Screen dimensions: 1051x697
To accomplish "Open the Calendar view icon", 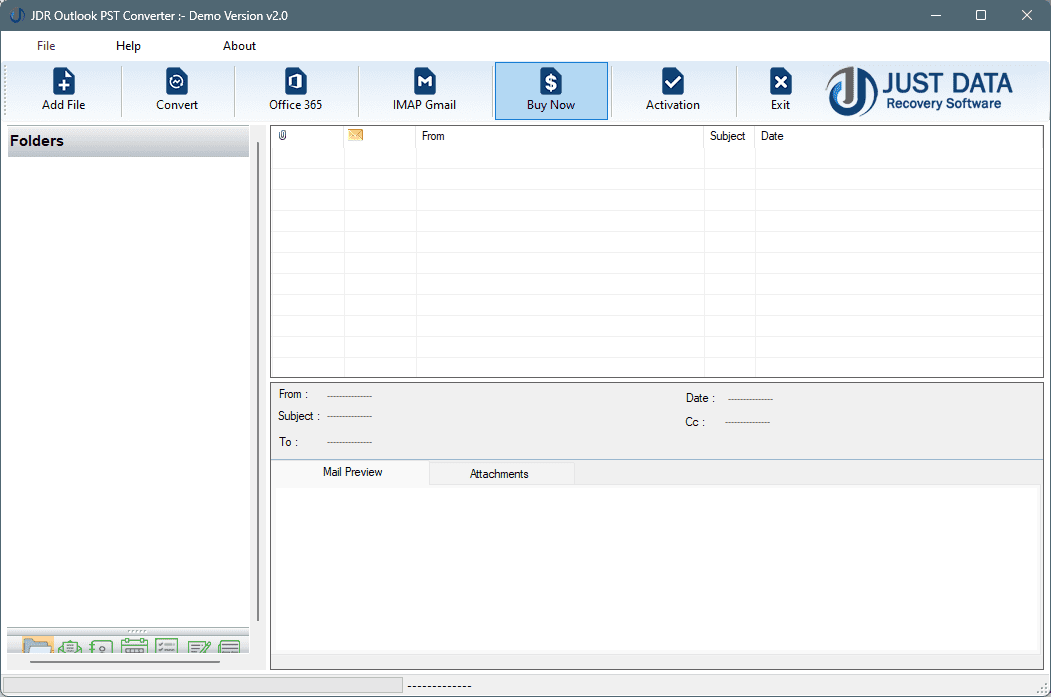I will tap(134, 646).
